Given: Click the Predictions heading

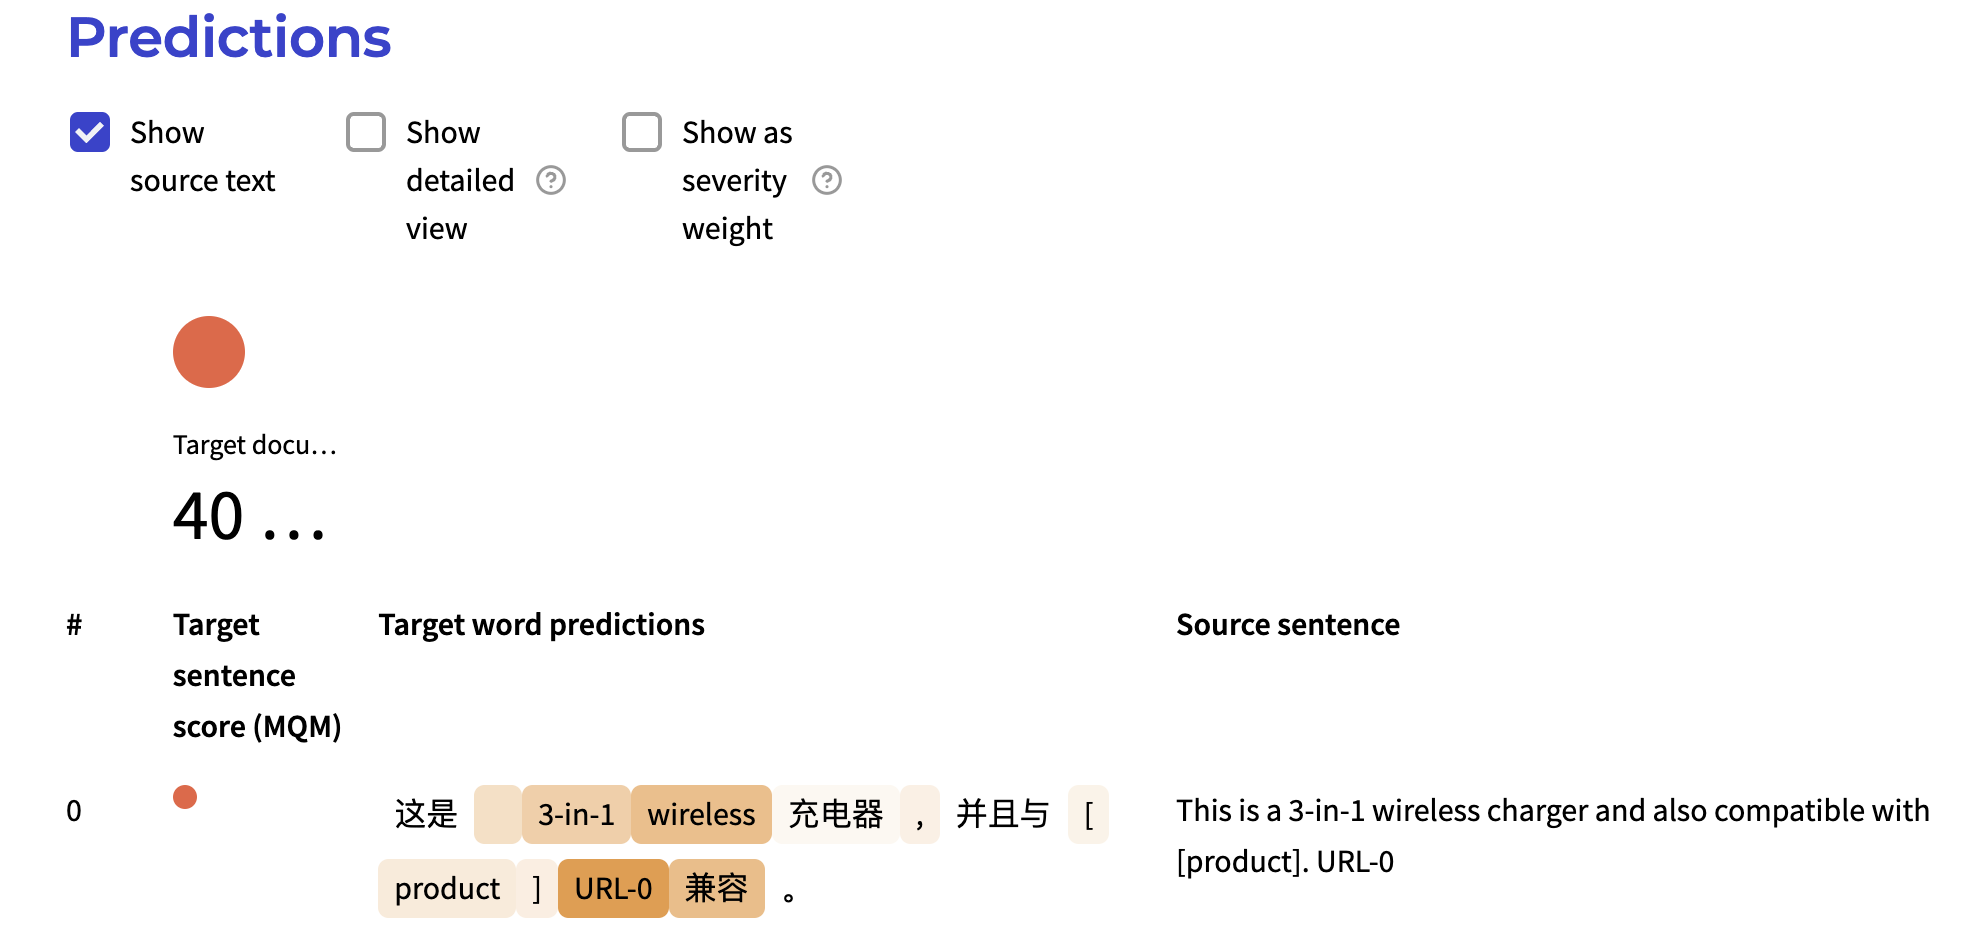Looking at the screenshot, I should pyautogui.click(x=229, y=38).
